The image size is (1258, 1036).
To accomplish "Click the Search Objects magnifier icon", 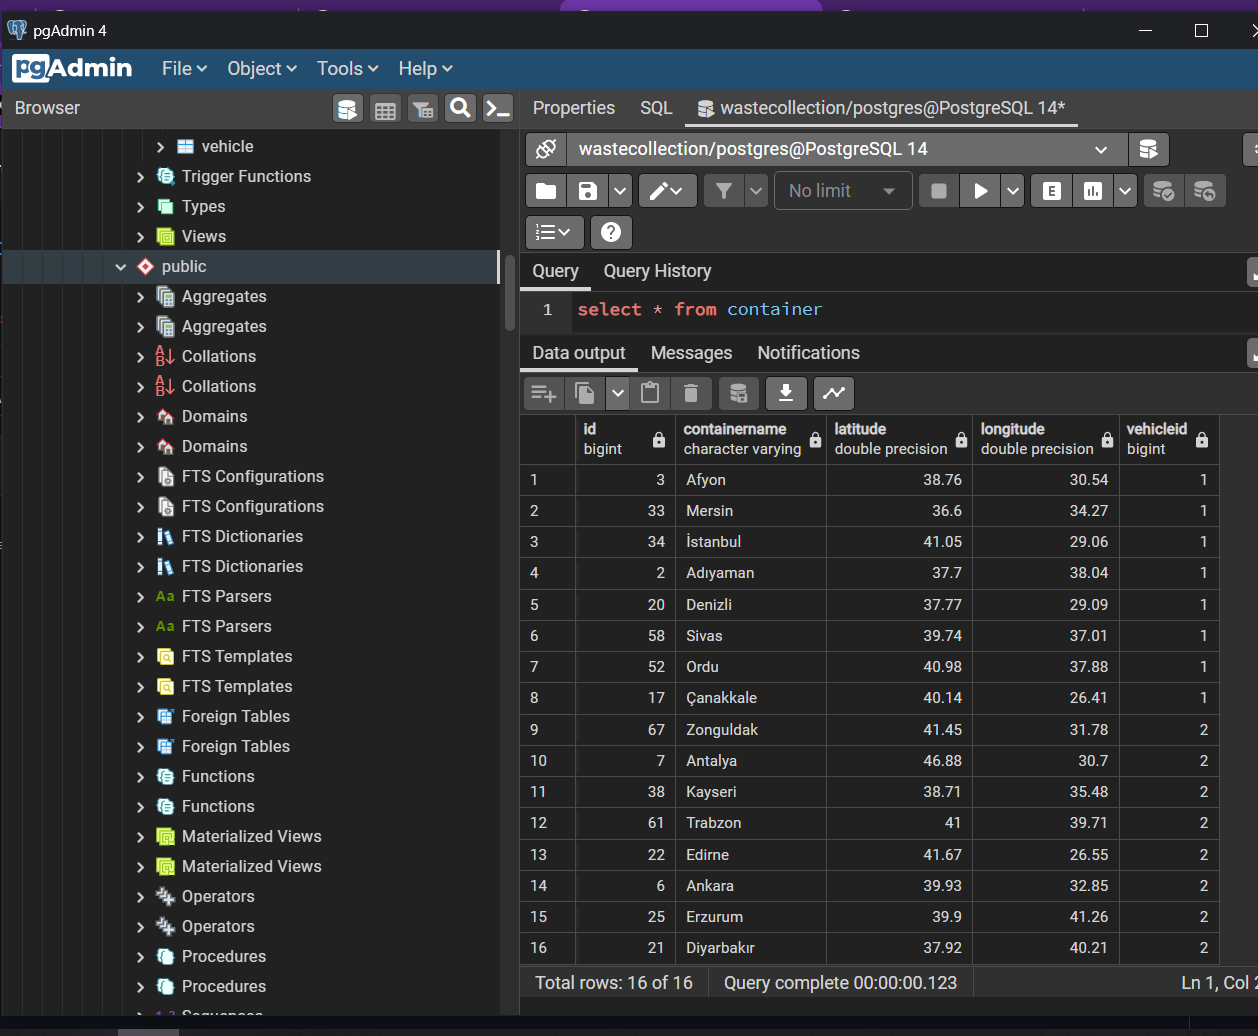I will coord(460,108).
